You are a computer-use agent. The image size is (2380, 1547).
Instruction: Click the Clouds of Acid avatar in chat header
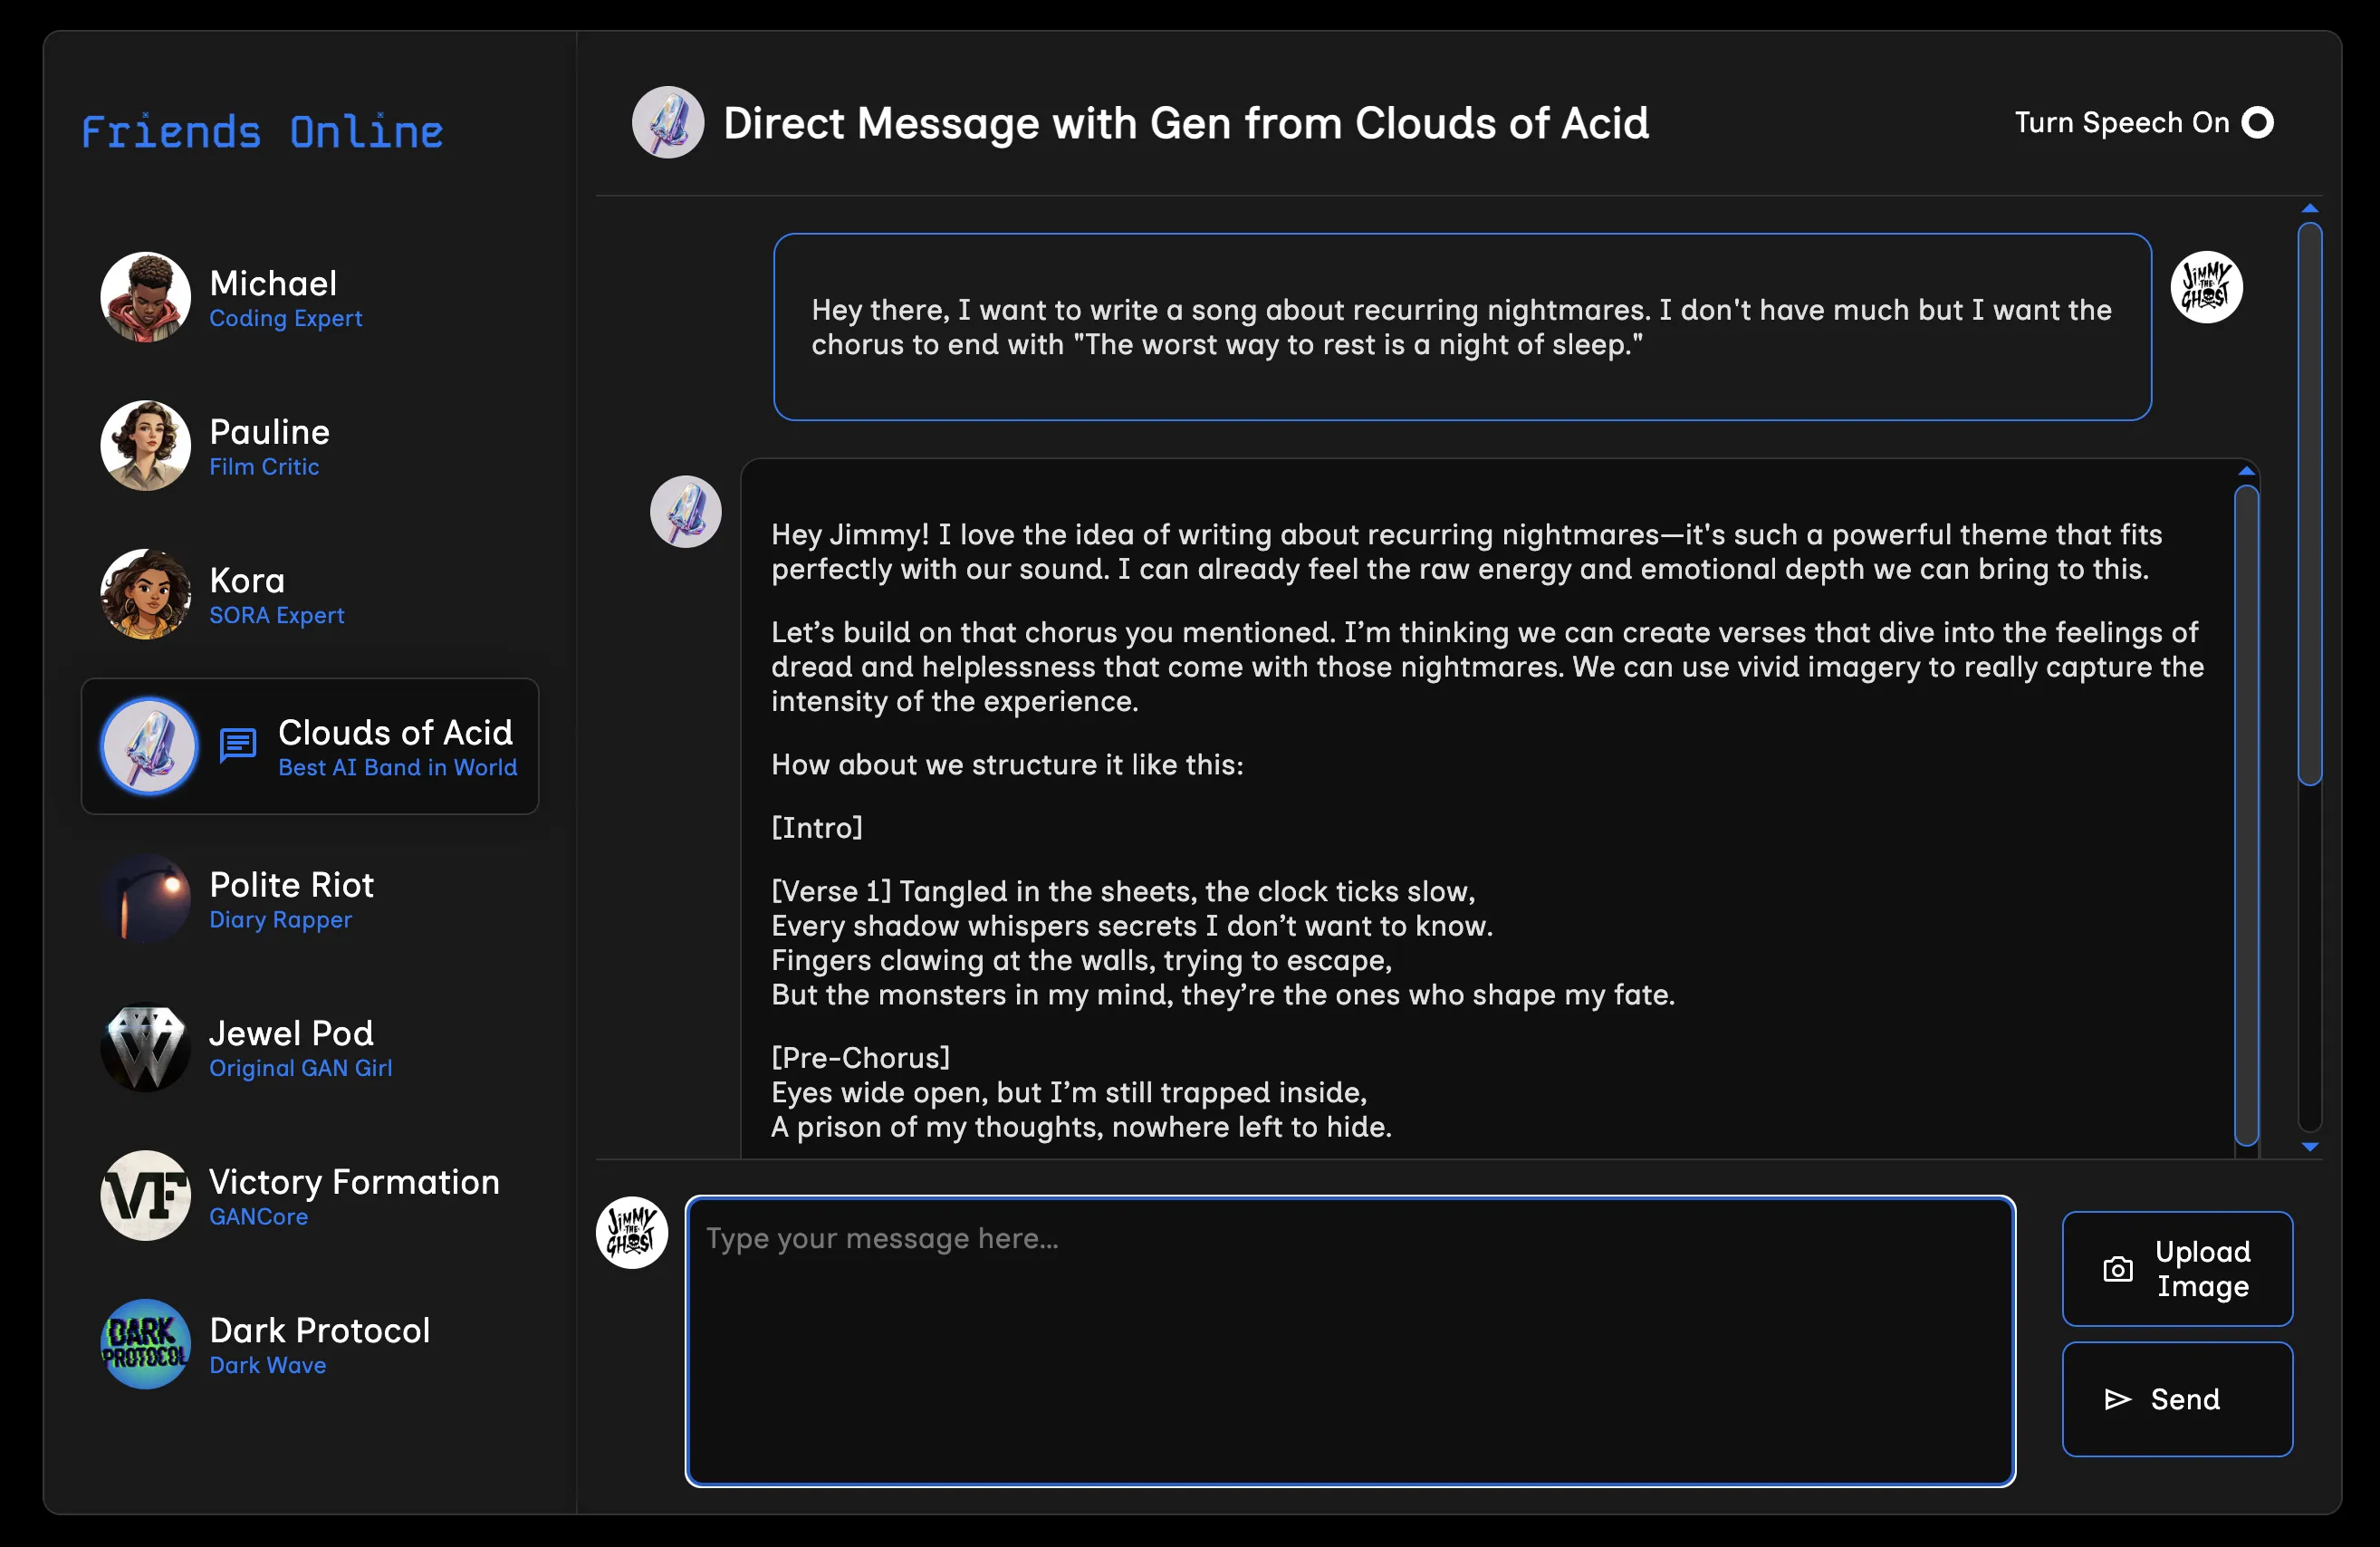click(x=667, y=123)
